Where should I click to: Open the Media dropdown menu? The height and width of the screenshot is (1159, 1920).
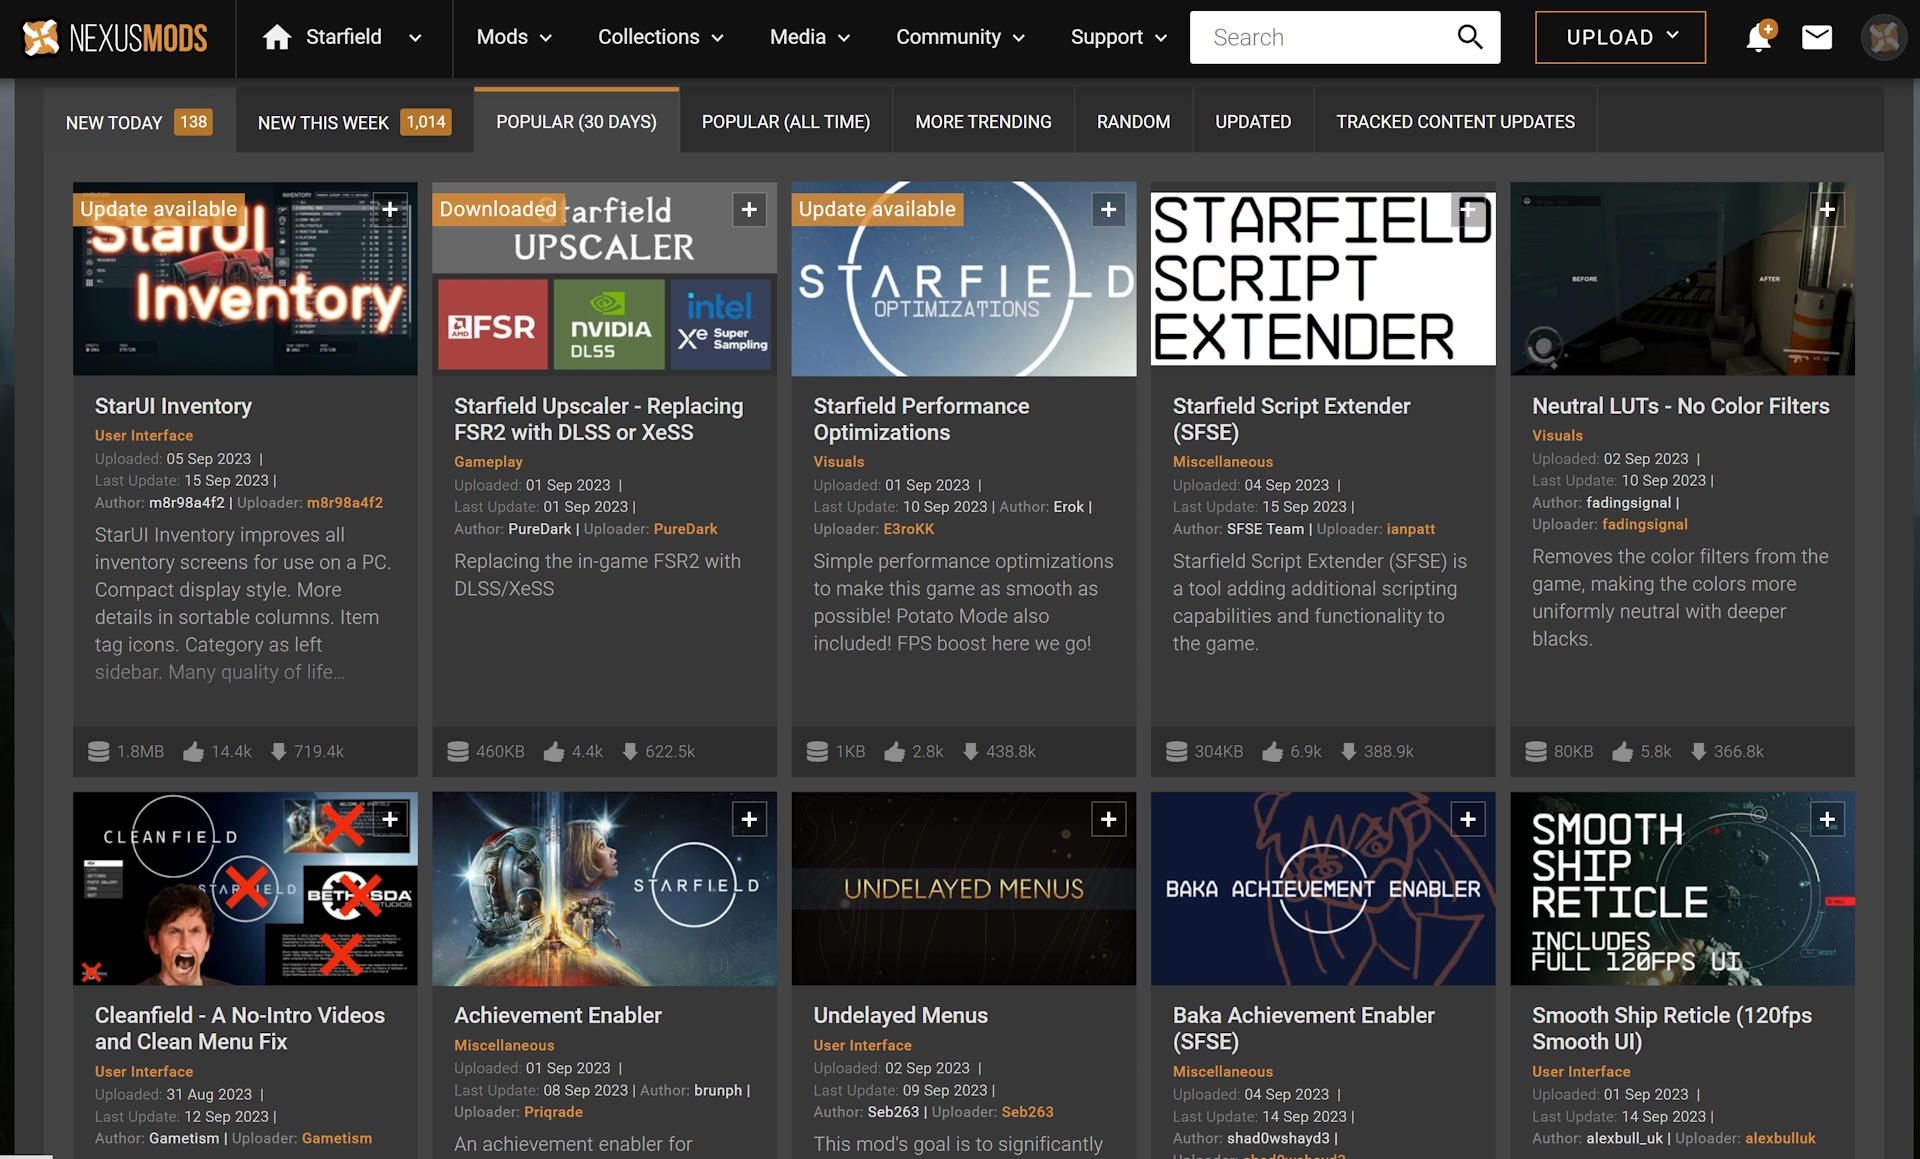(810, 38)
